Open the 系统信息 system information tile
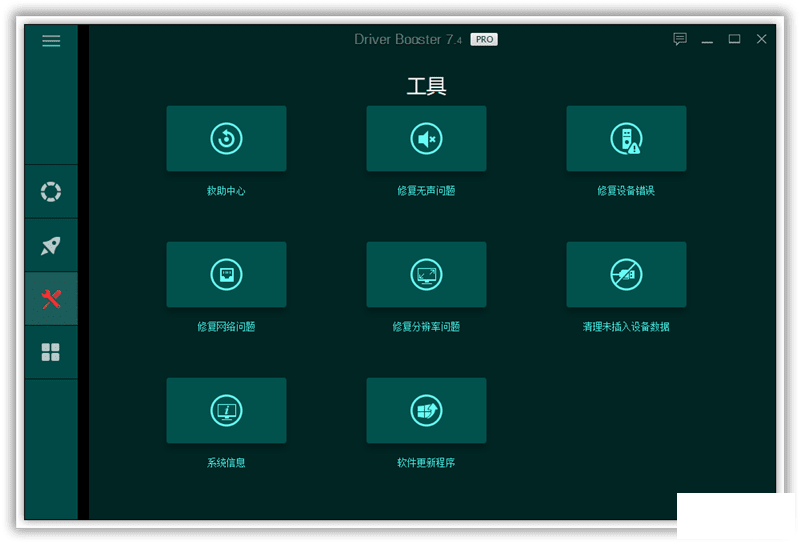Image resolution: width=800 pixels, height=544 pixels. (x=226, y=410)
